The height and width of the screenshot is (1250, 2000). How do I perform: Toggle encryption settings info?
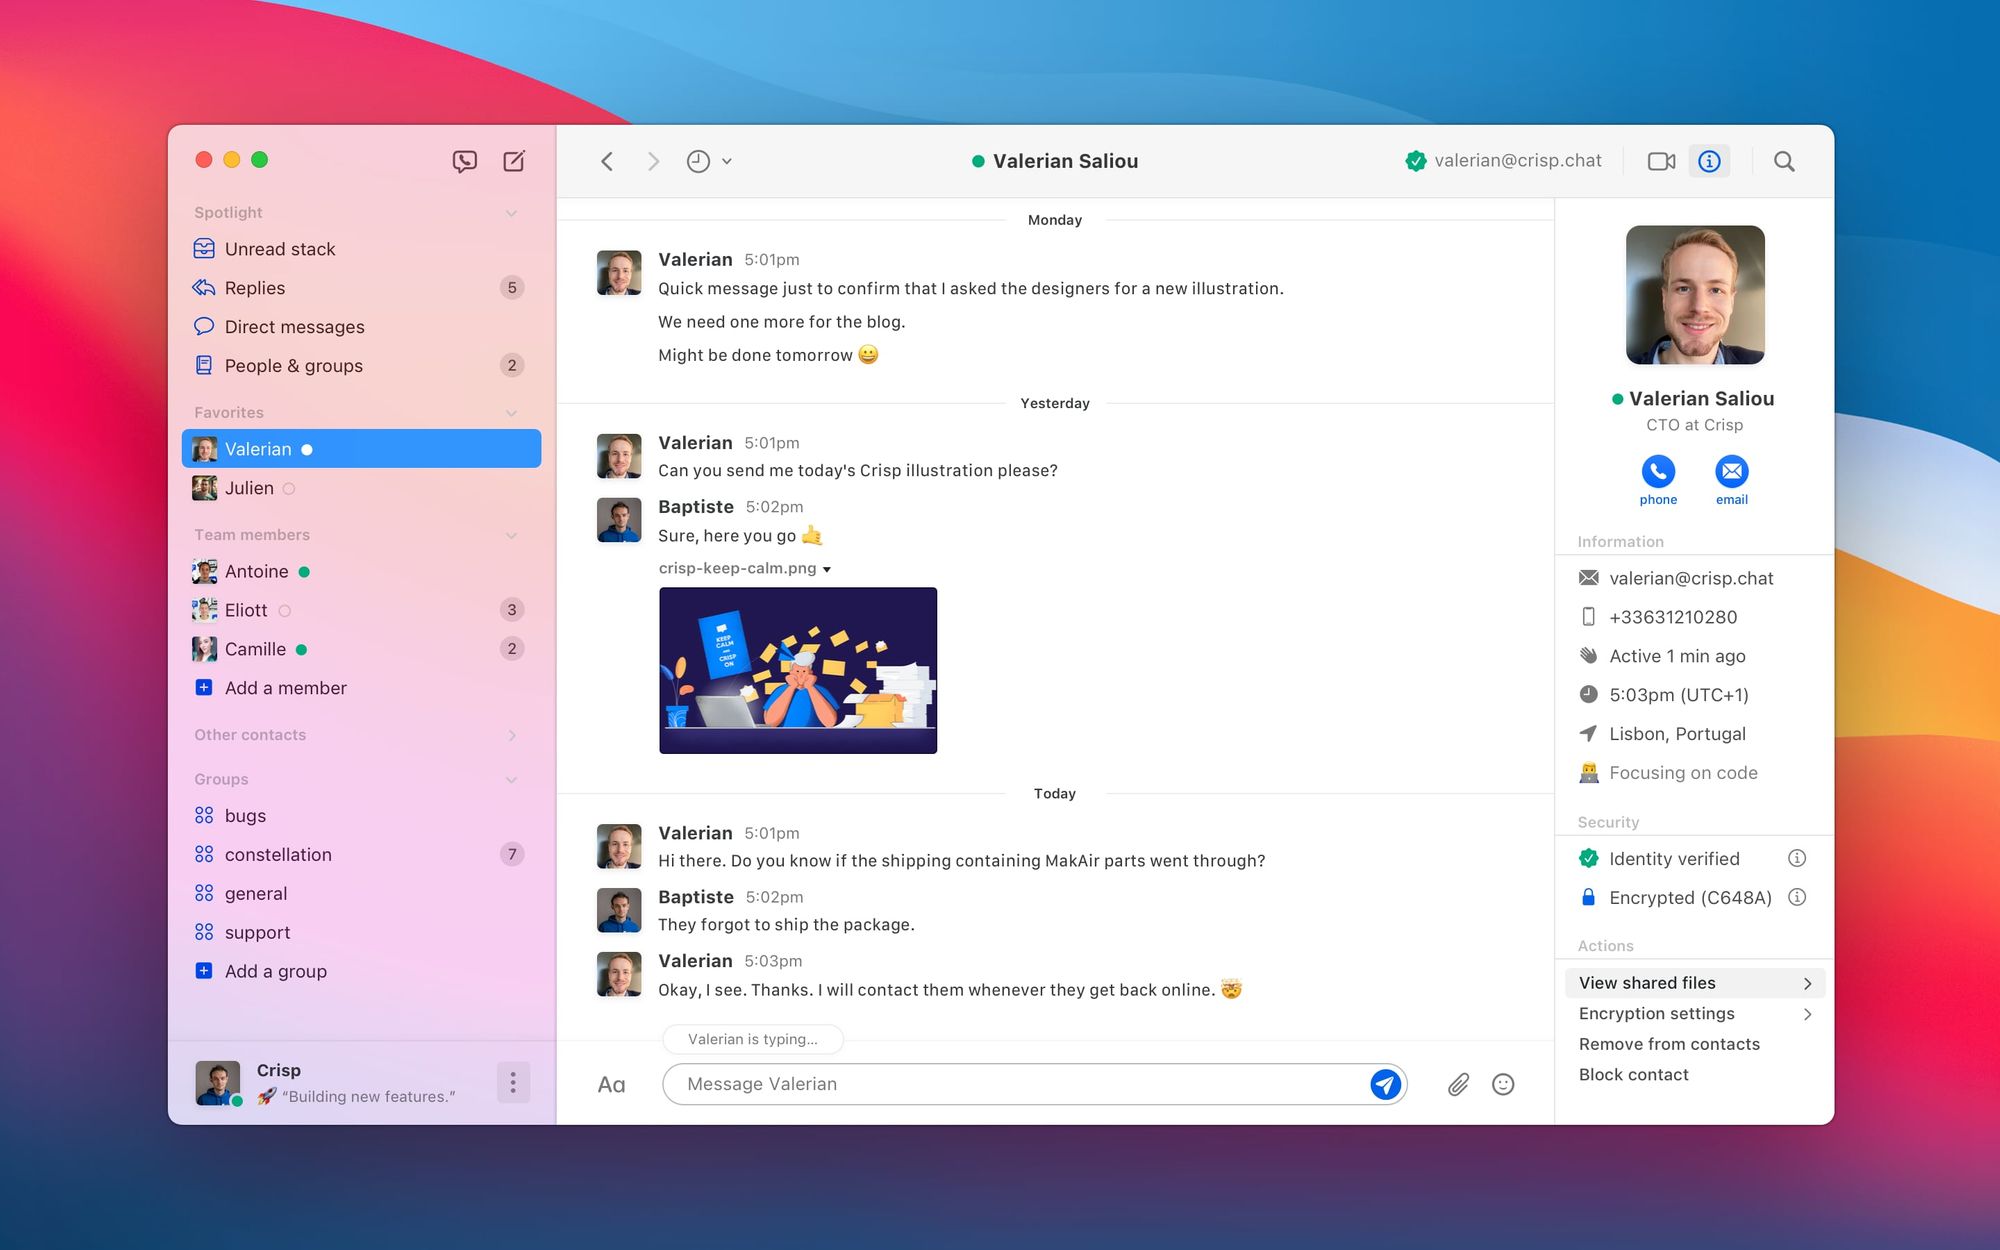(1798, 897)
